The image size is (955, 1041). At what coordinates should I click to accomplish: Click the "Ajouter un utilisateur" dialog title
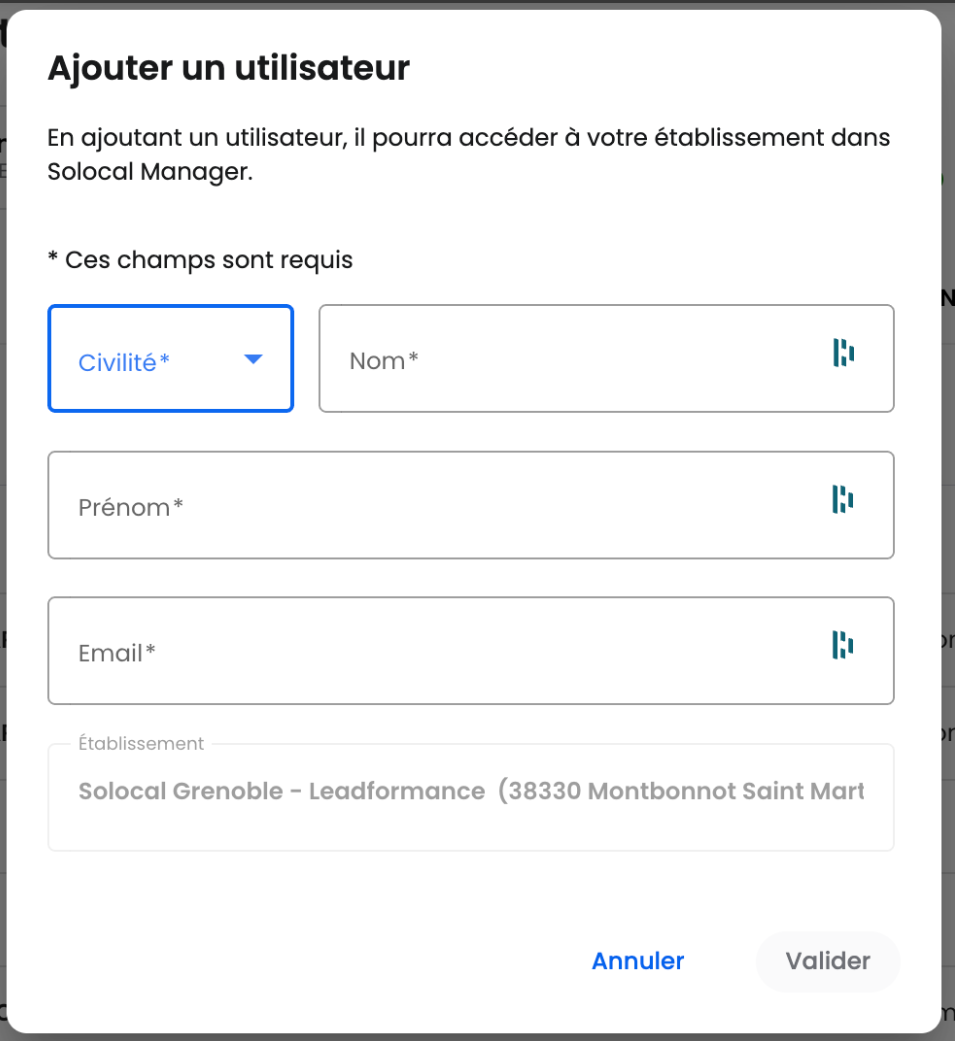pos(229,68)
